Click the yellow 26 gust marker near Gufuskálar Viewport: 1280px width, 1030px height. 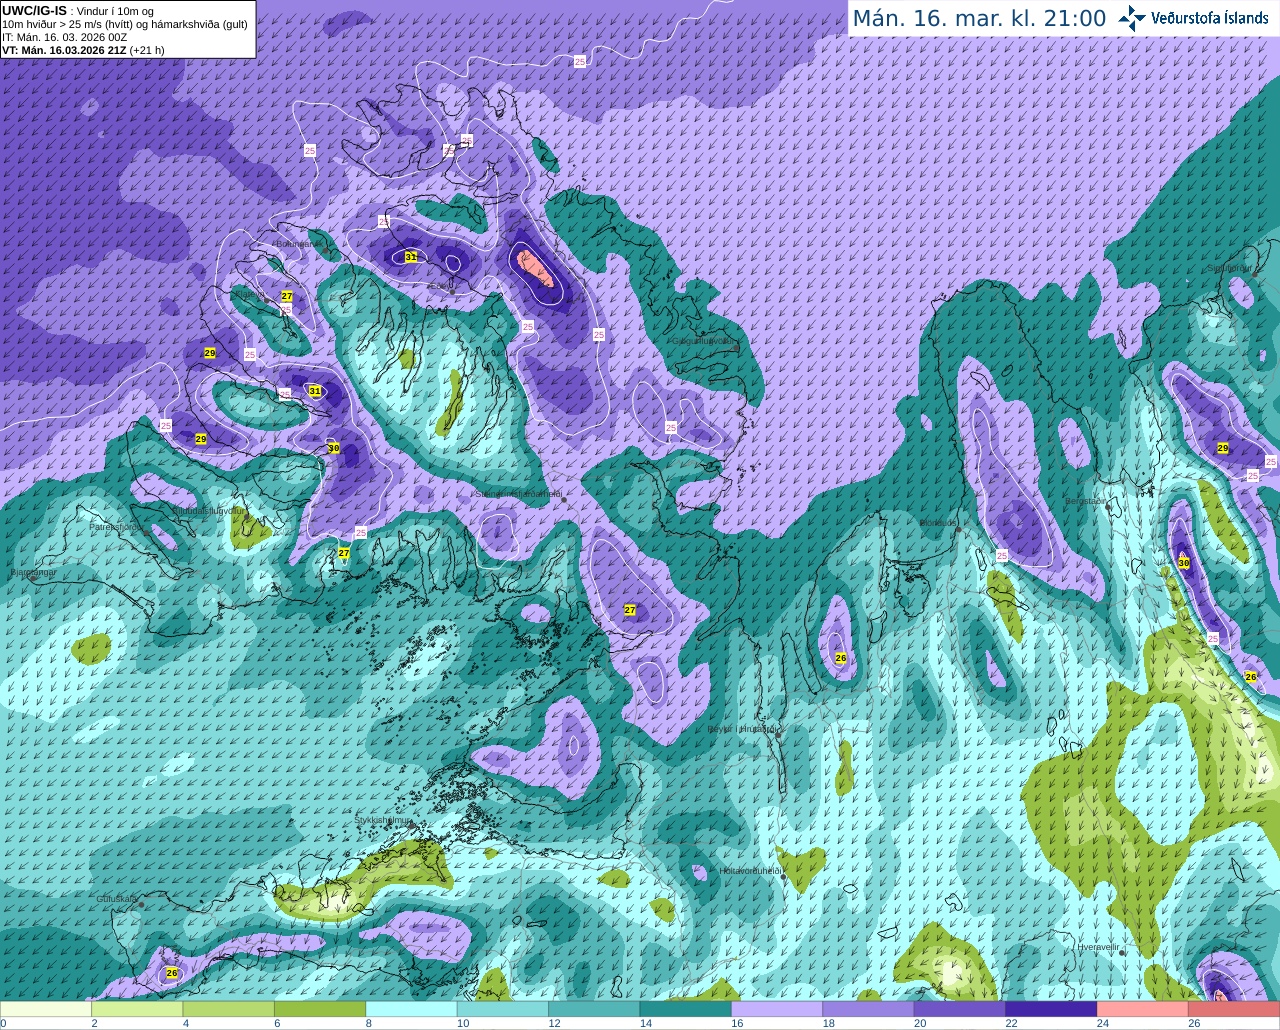pyautogui.click(x=172, y=973)
